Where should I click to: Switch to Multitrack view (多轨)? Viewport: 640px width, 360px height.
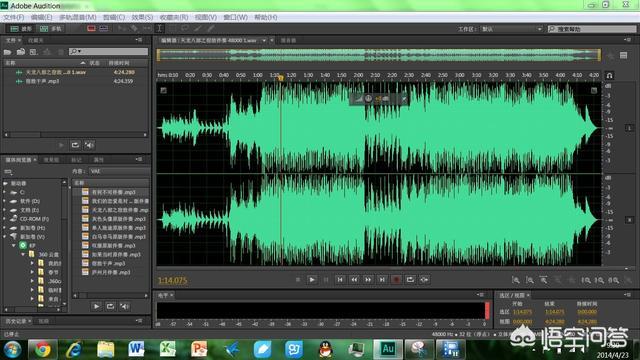51,29
